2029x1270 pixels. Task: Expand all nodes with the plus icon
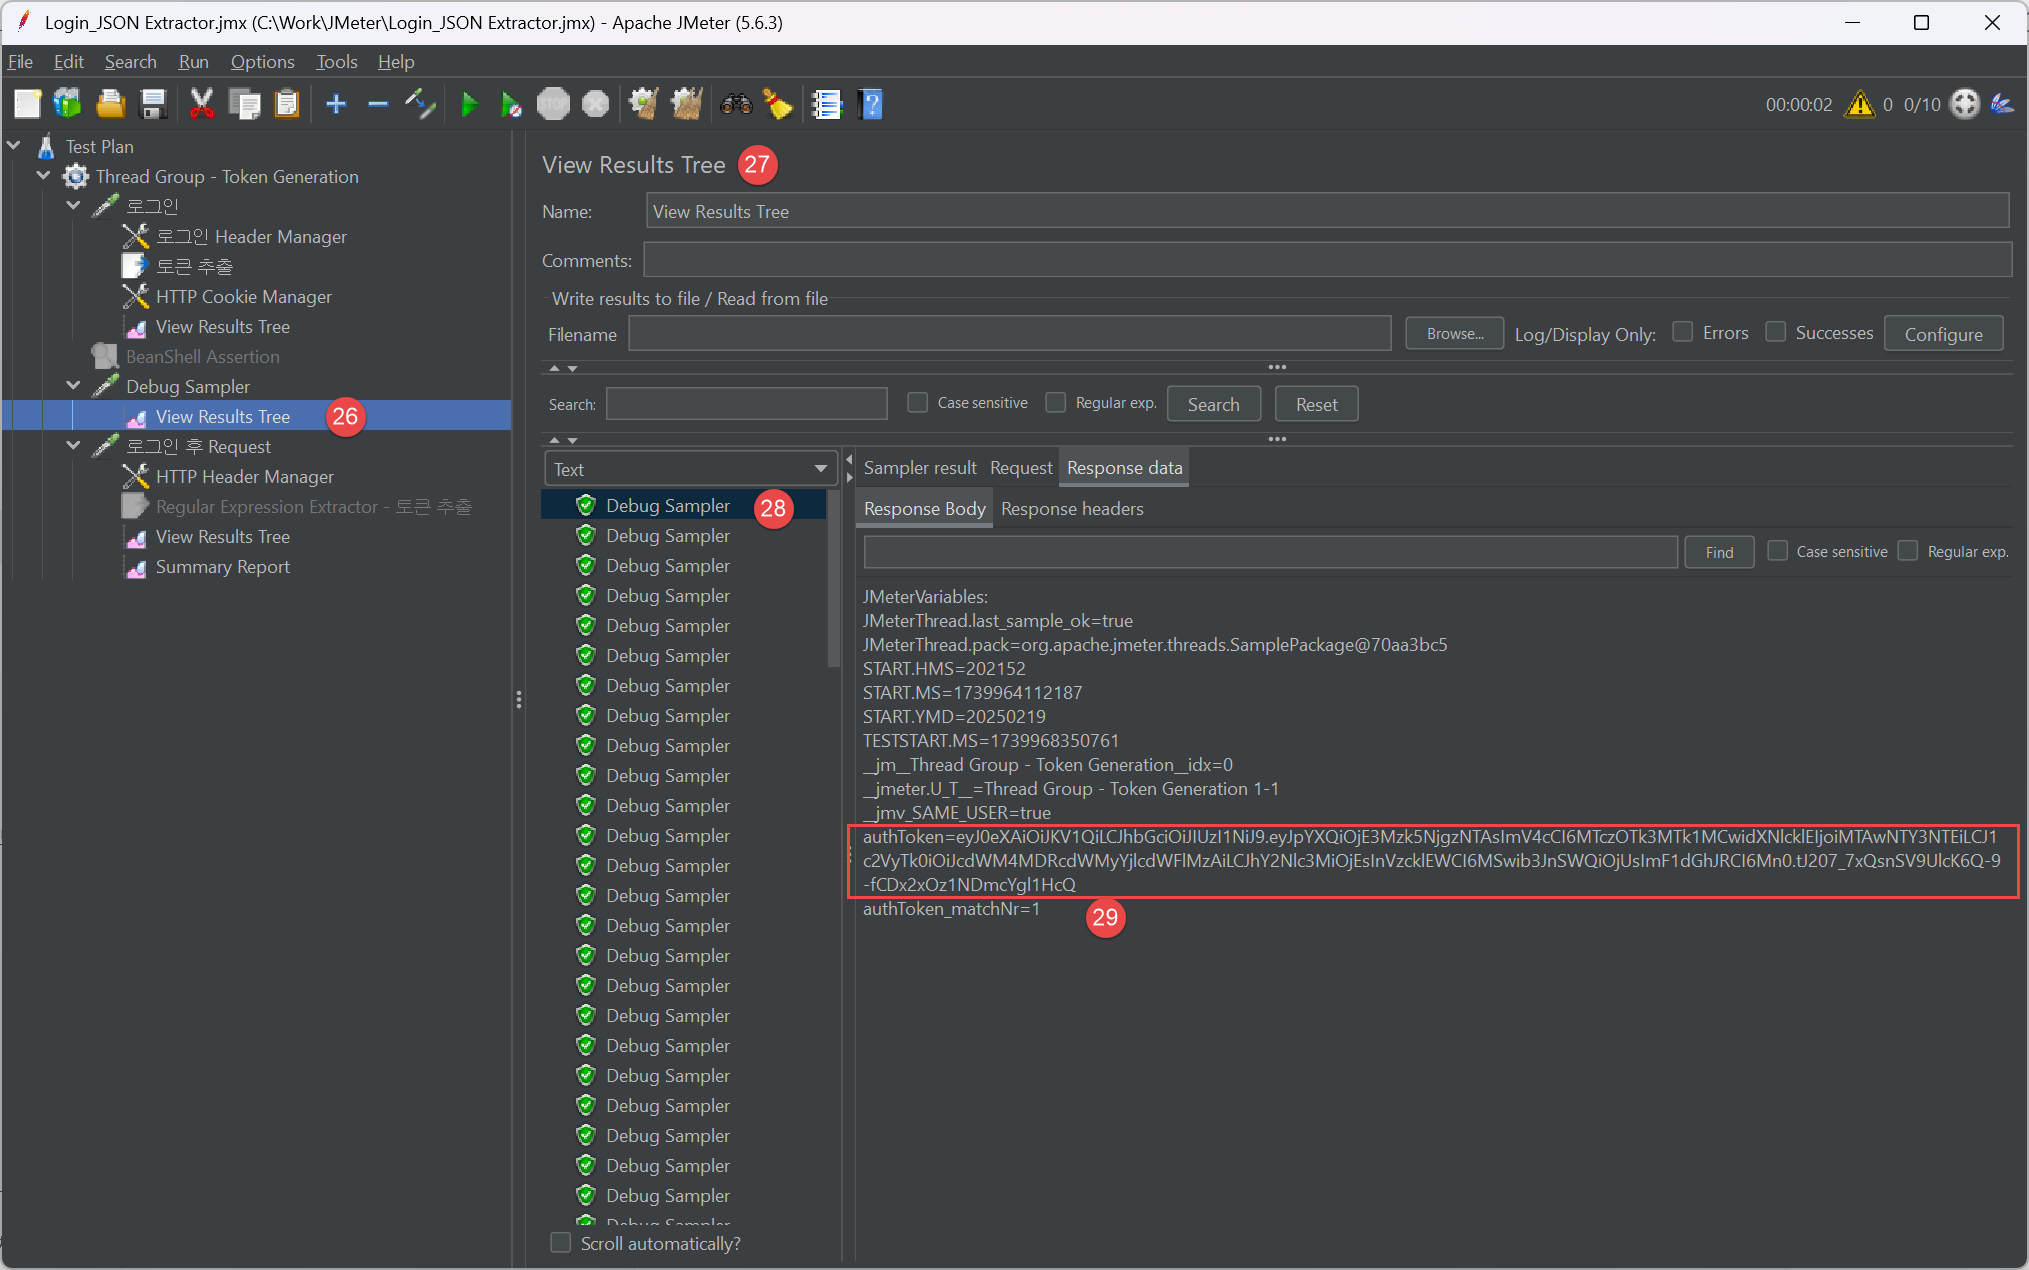336,104
